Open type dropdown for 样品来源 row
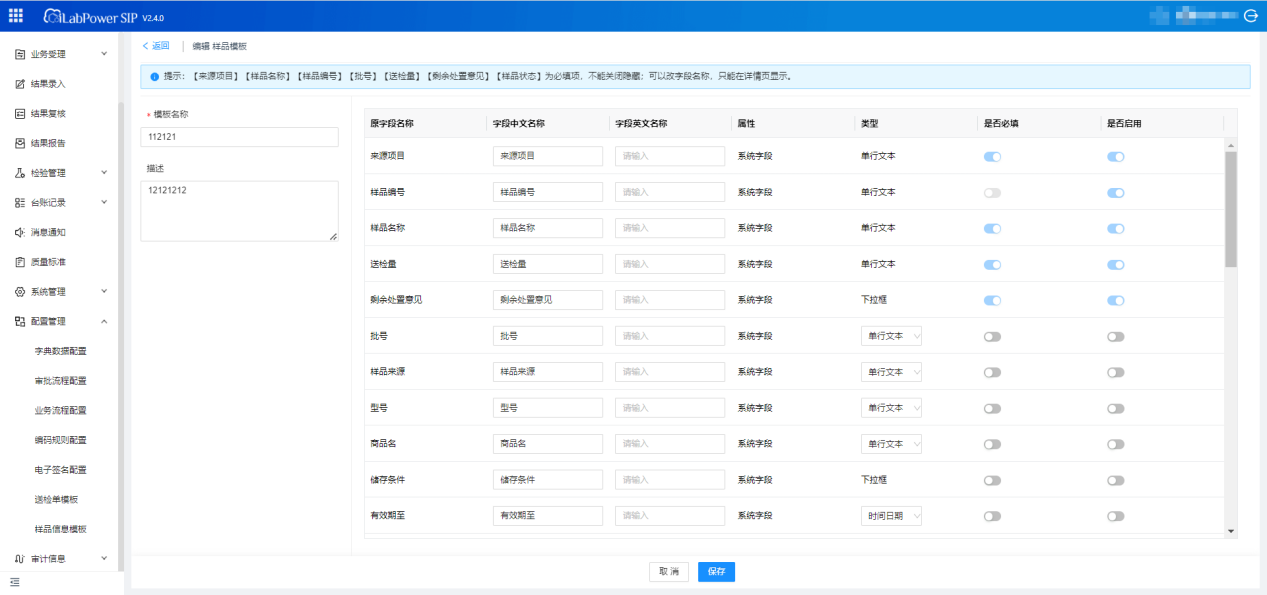Image resolution: width=1267 pixels, height=595 pixels. [x=891, y=372]
